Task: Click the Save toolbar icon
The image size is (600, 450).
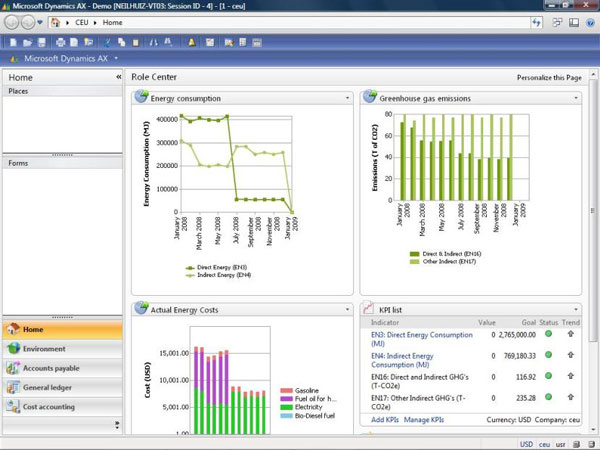Action: pyautogui.click(x=42, y=42)
